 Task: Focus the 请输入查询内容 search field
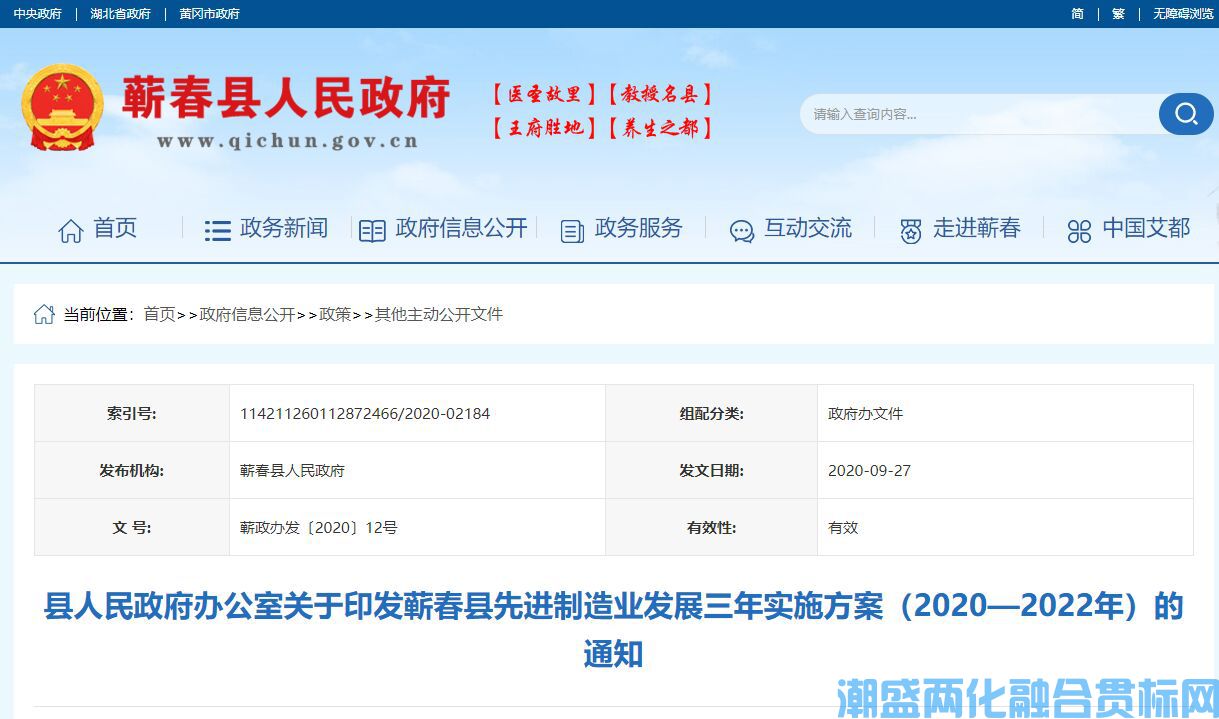(980, 114)
